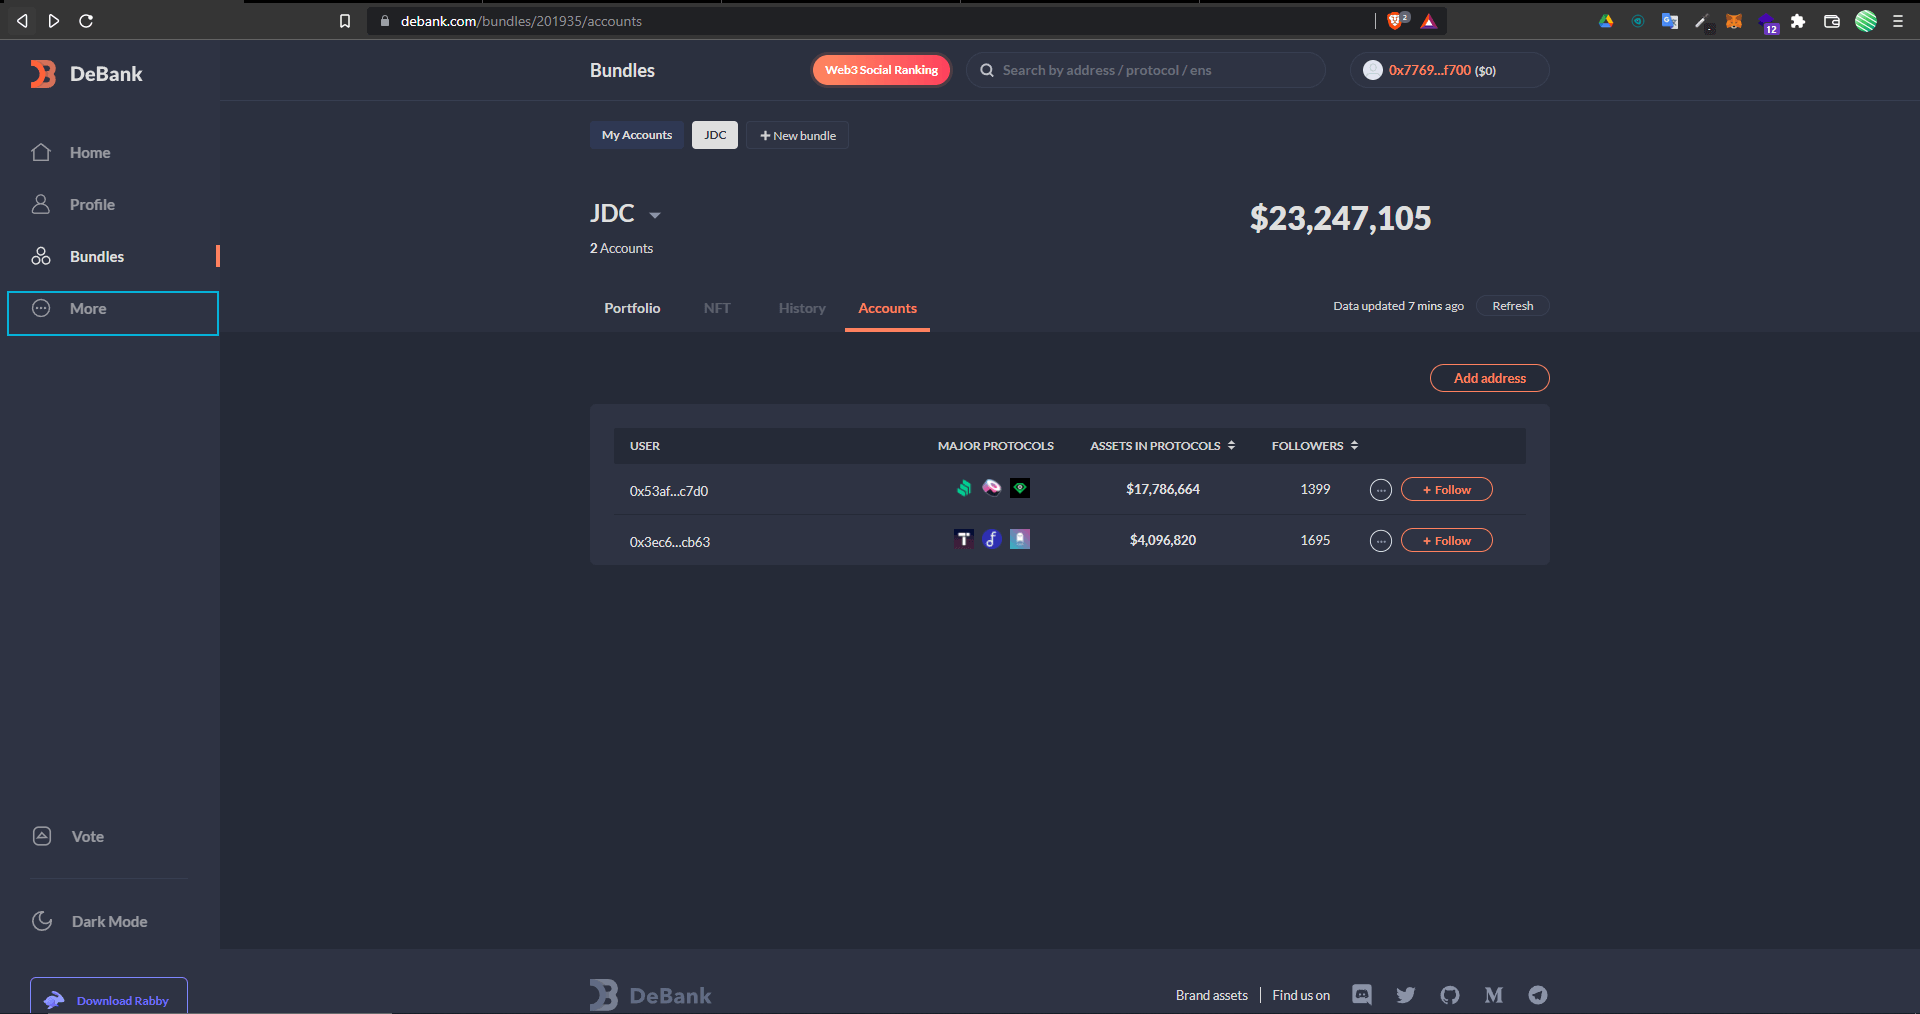Open the Twitter icon in footer

[x=1406, y=995]
